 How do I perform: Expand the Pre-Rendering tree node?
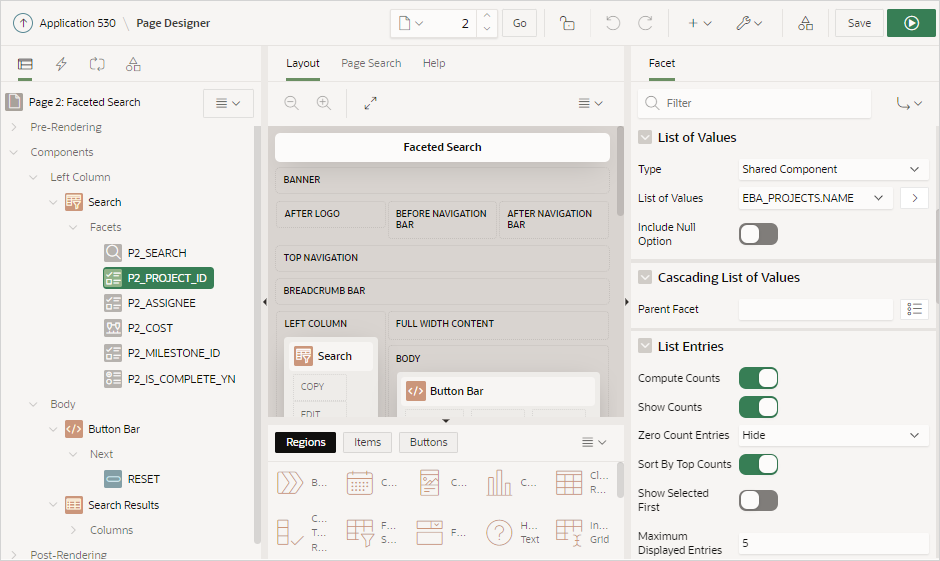coord(14,127)
